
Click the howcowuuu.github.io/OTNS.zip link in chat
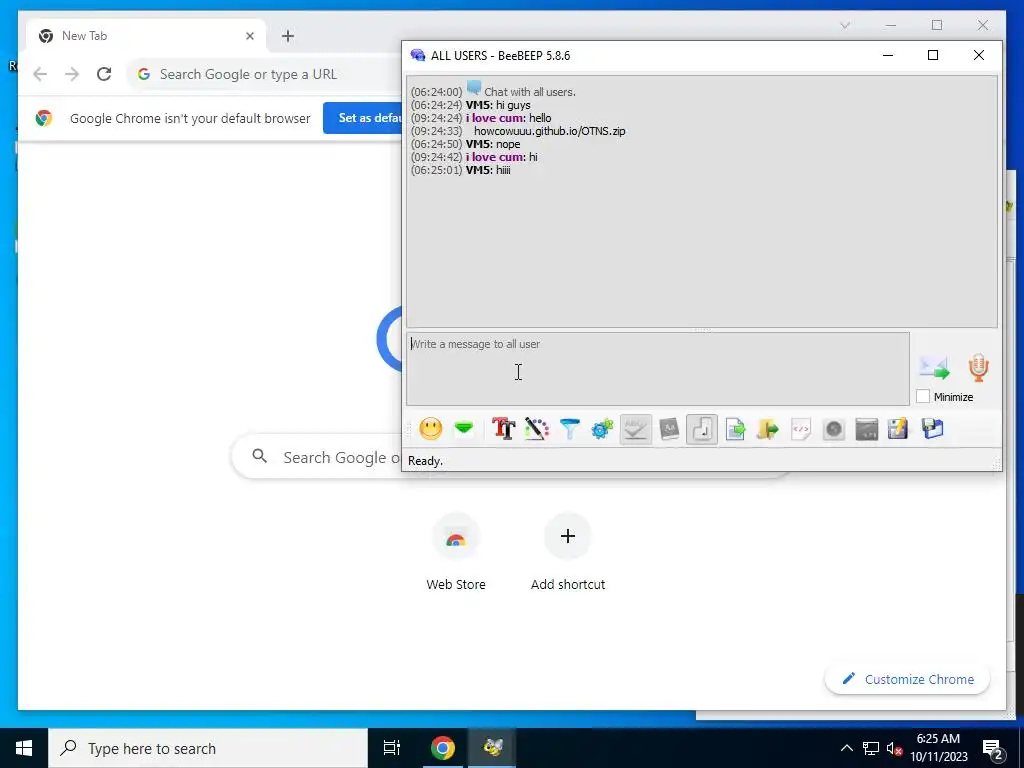(x=549, y=131)
